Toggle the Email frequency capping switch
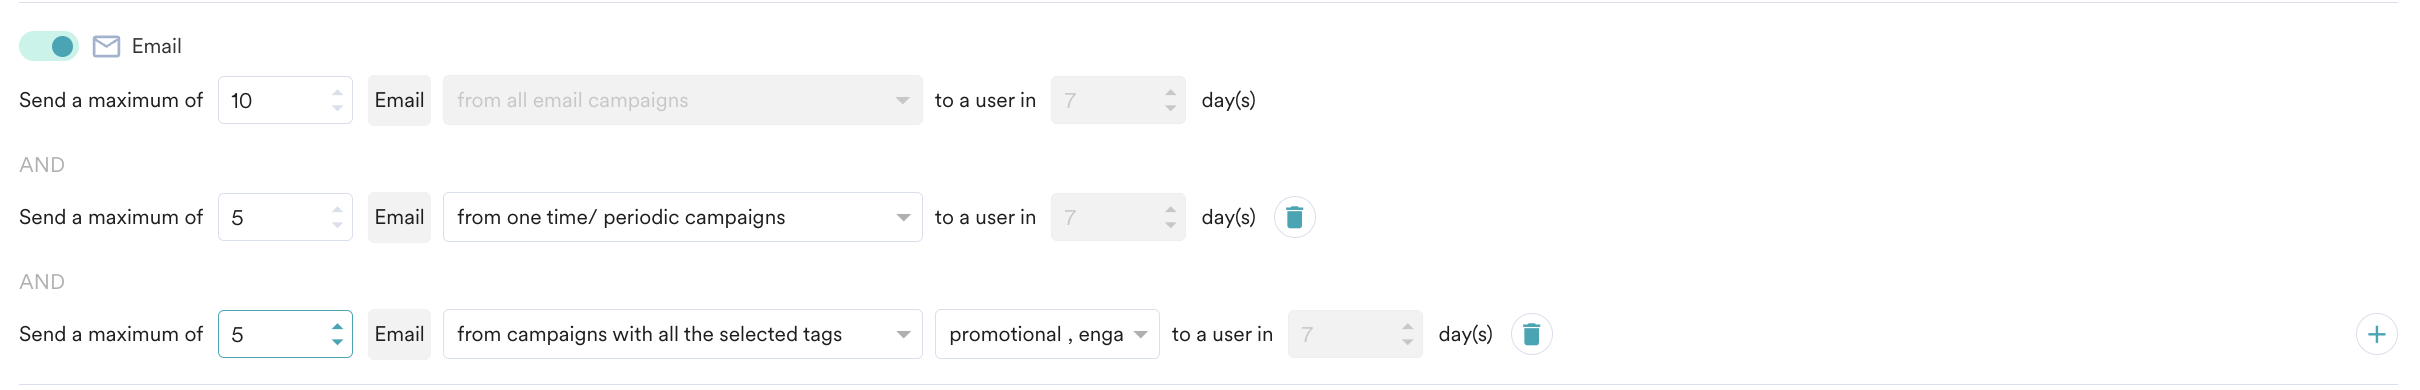Viewport: 2420px width, 390px height. pos(49,46)
